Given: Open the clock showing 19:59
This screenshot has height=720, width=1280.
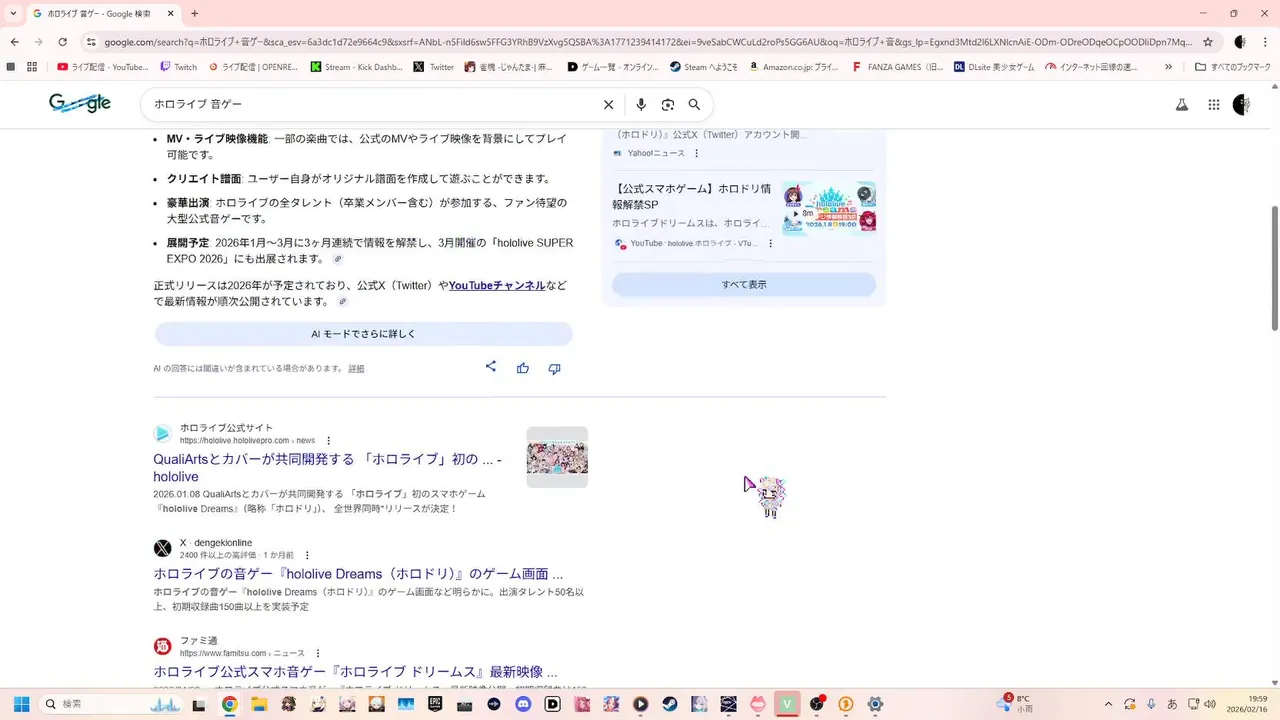Looking at the screenshot, I should pos(1229,704).
